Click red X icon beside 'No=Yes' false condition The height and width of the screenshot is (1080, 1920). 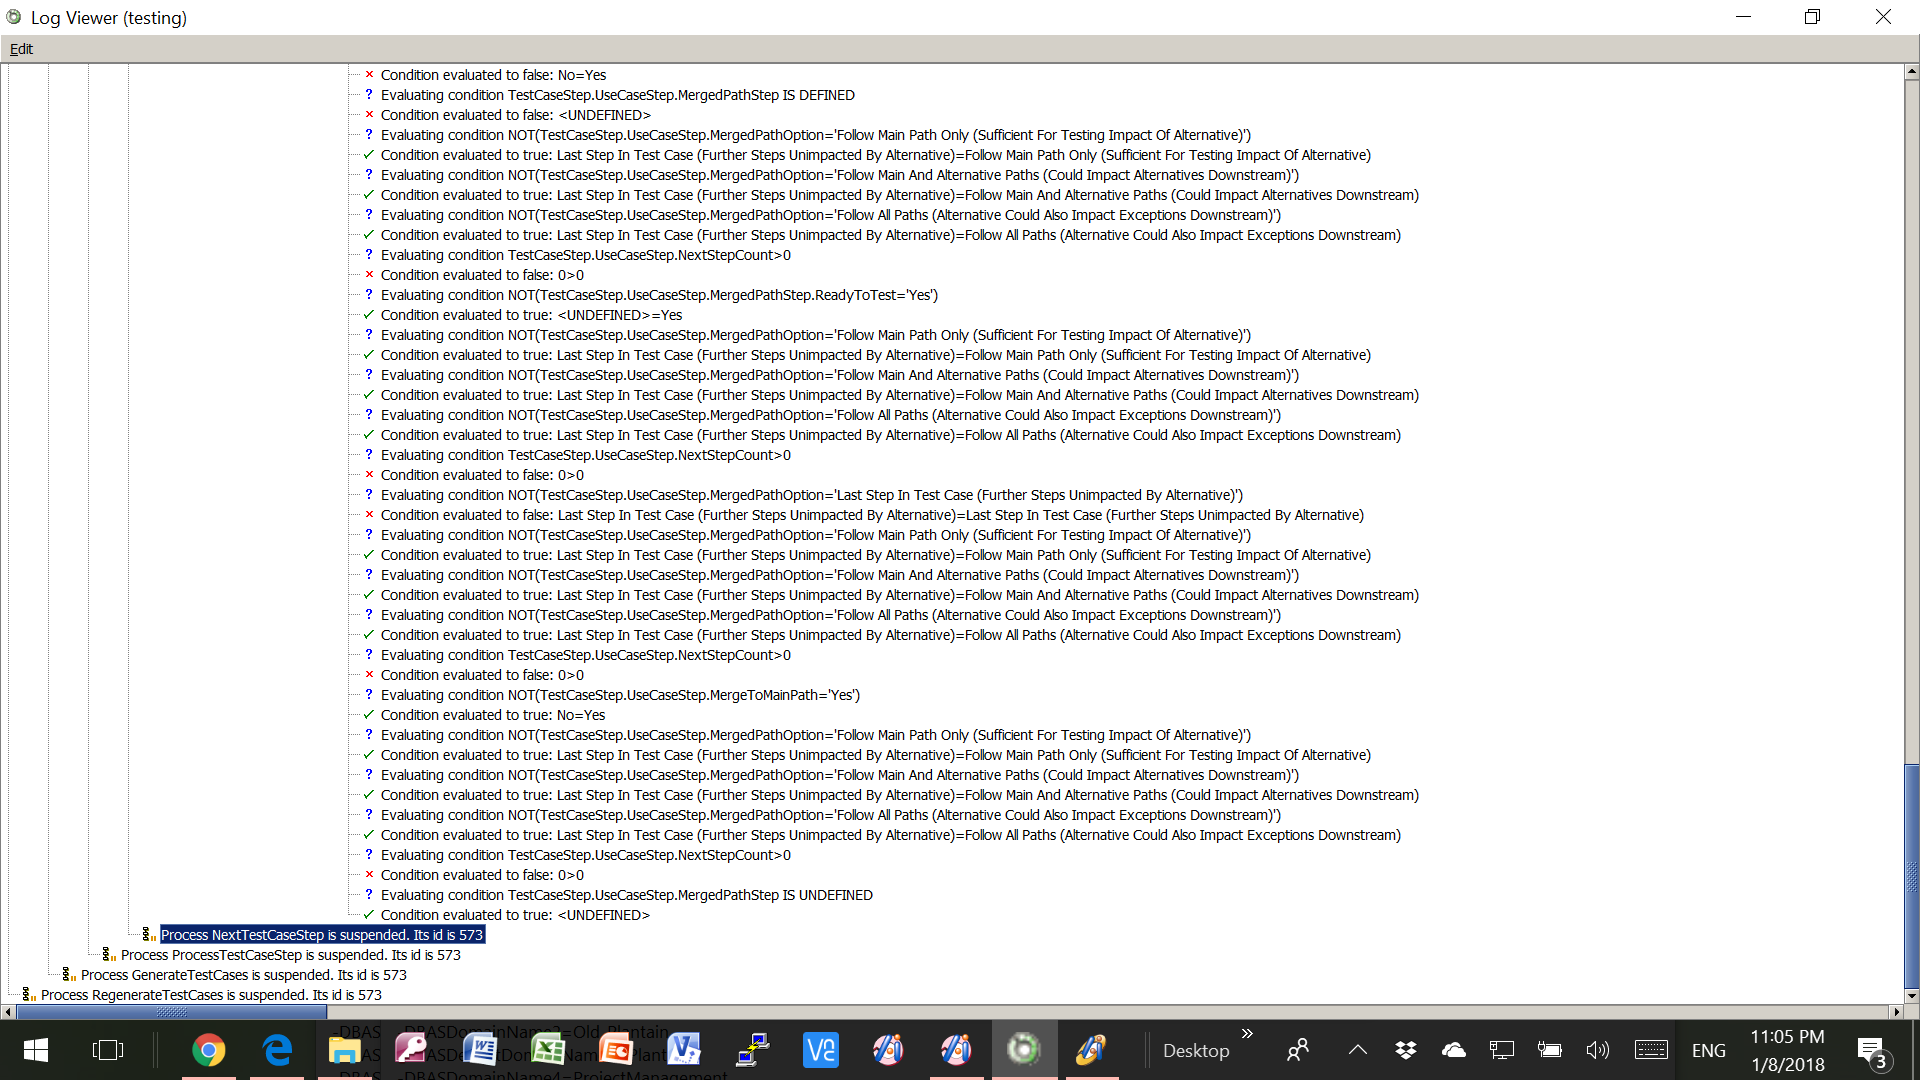[369, 75]
